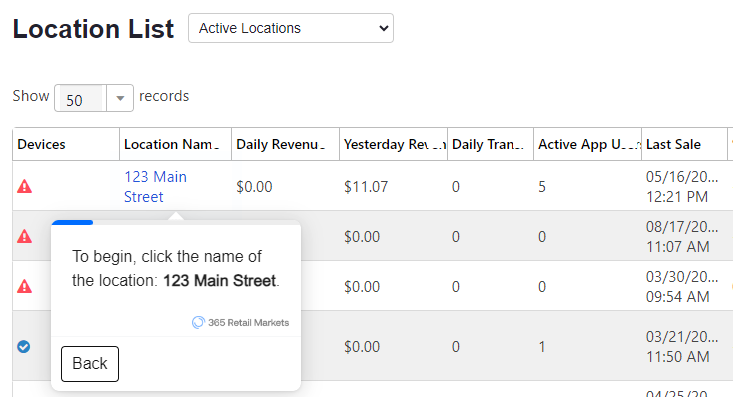The image size is (733, 397).
Task: Click the blue checkmark device status icon
Action: 24,346
